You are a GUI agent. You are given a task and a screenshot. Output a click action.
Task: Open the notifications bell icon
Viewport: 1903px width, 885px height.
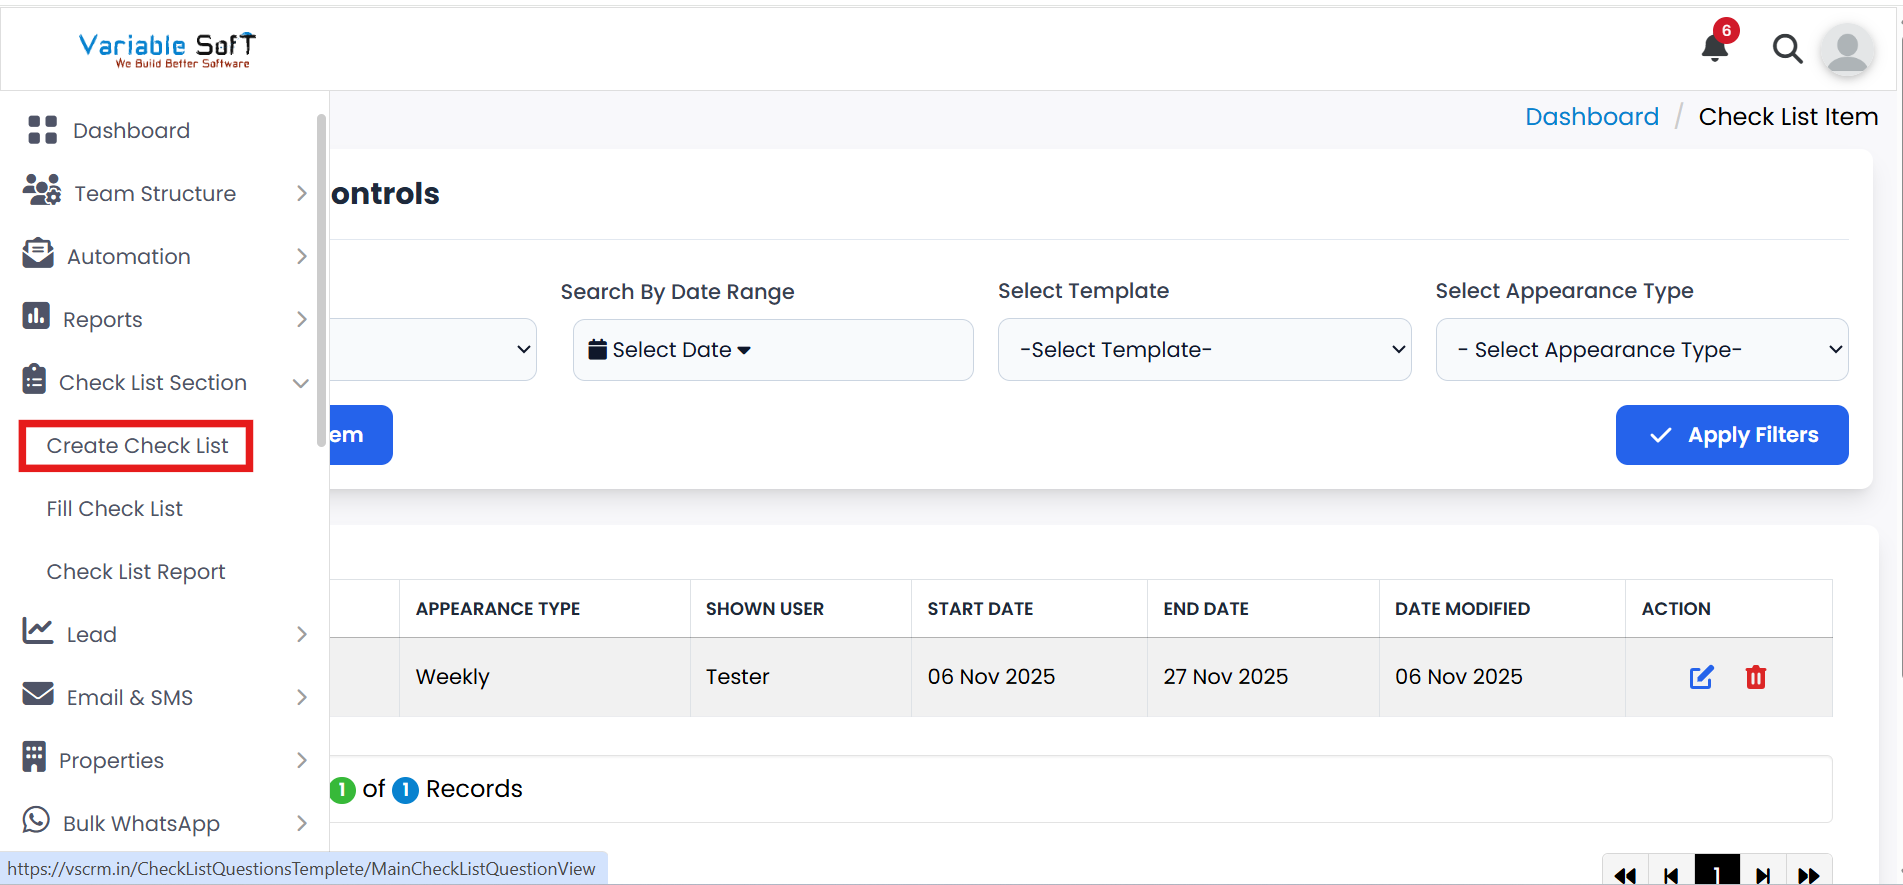tap(1715, 47)
